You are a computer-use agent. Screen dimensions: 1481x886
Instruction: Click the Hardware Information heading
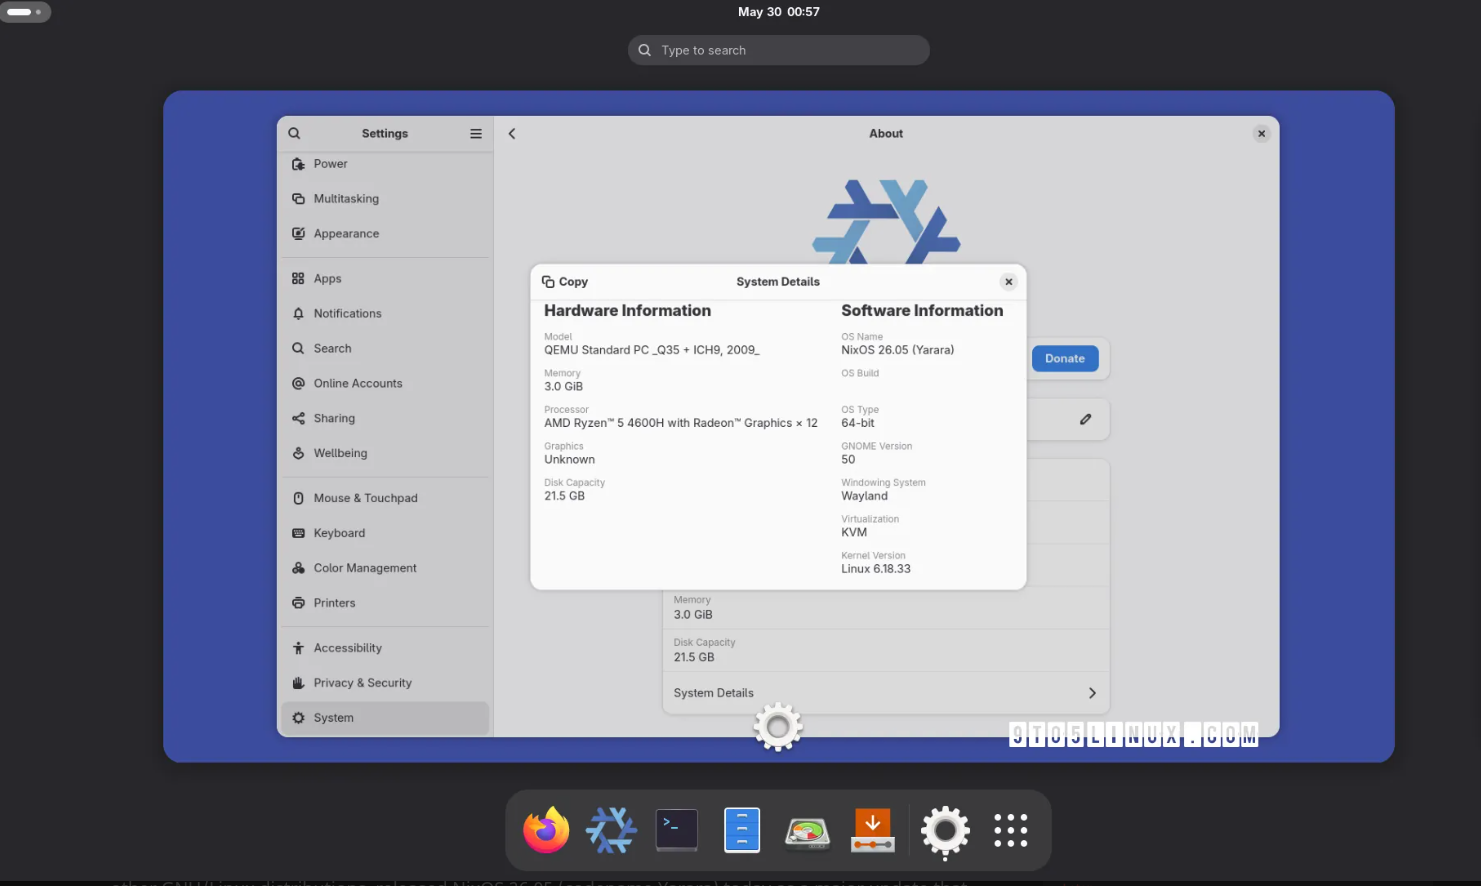click(628, 311)
